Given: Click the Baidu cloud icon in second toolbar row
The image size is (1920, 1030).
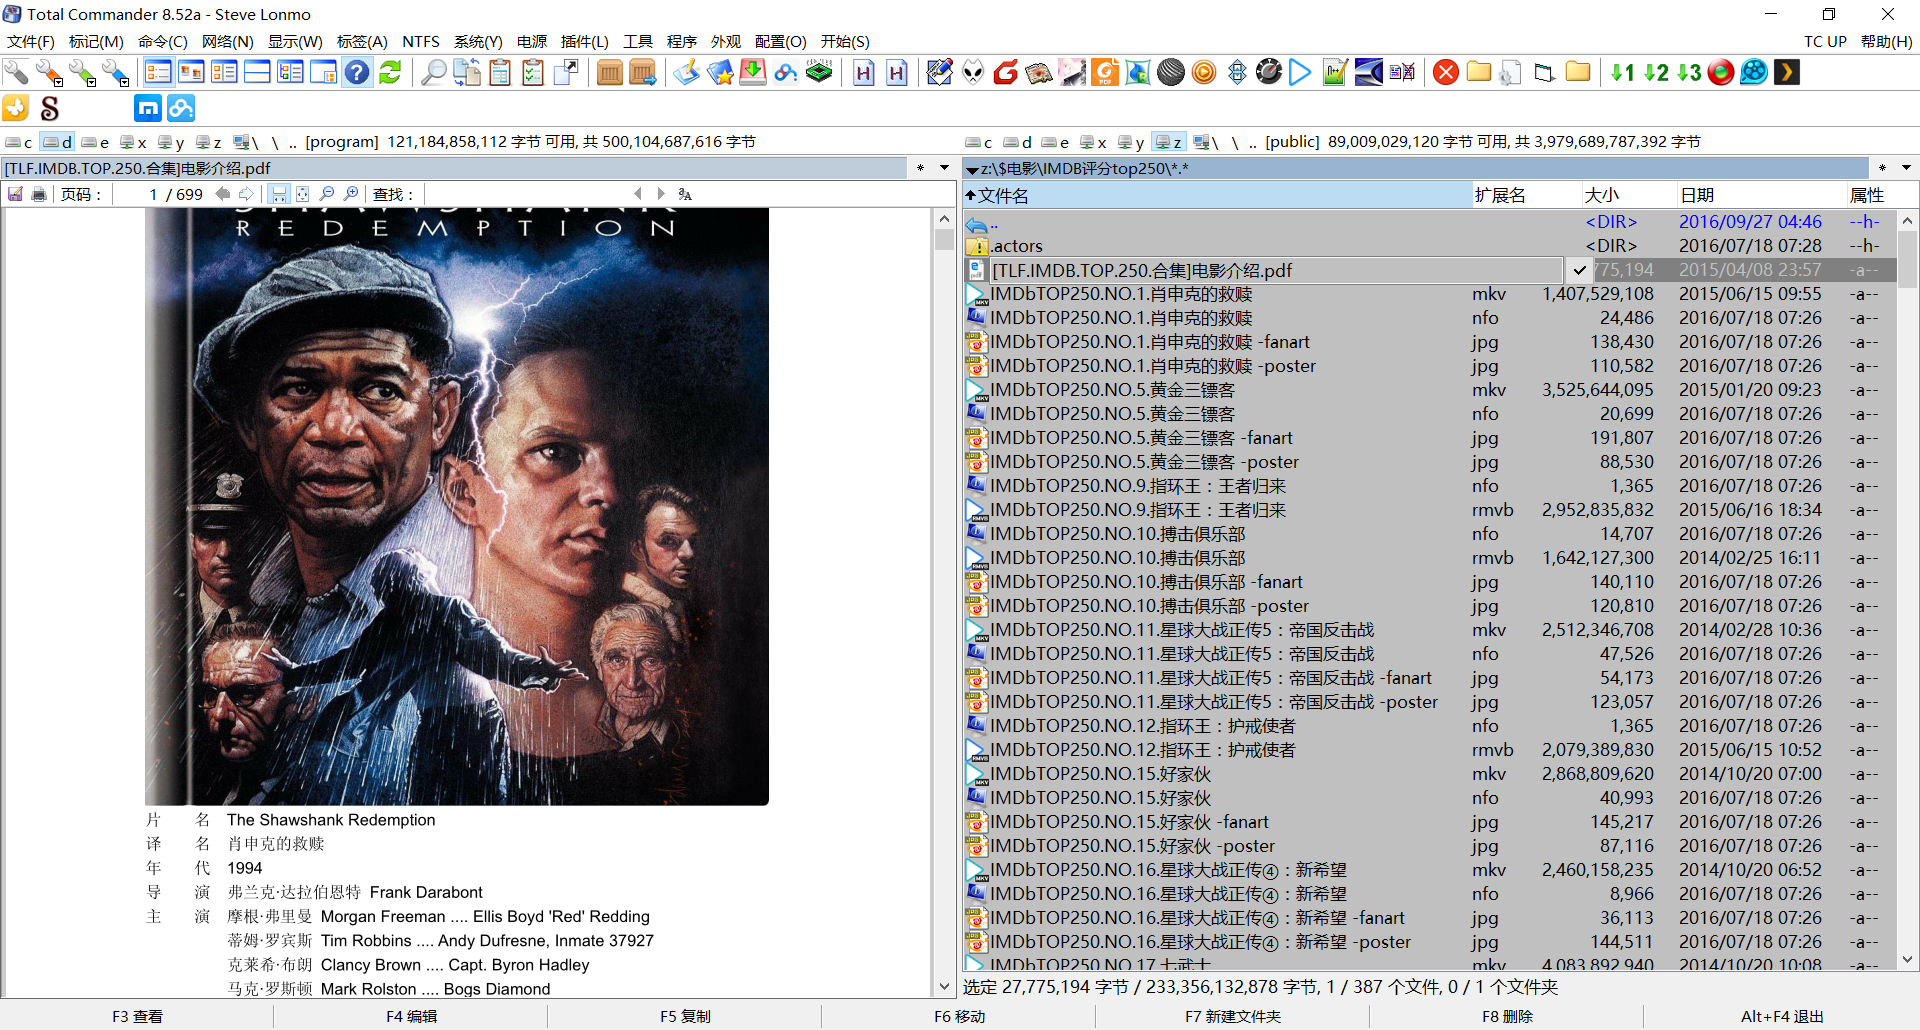Looking at the screenshot, I should tap(181, 108).
